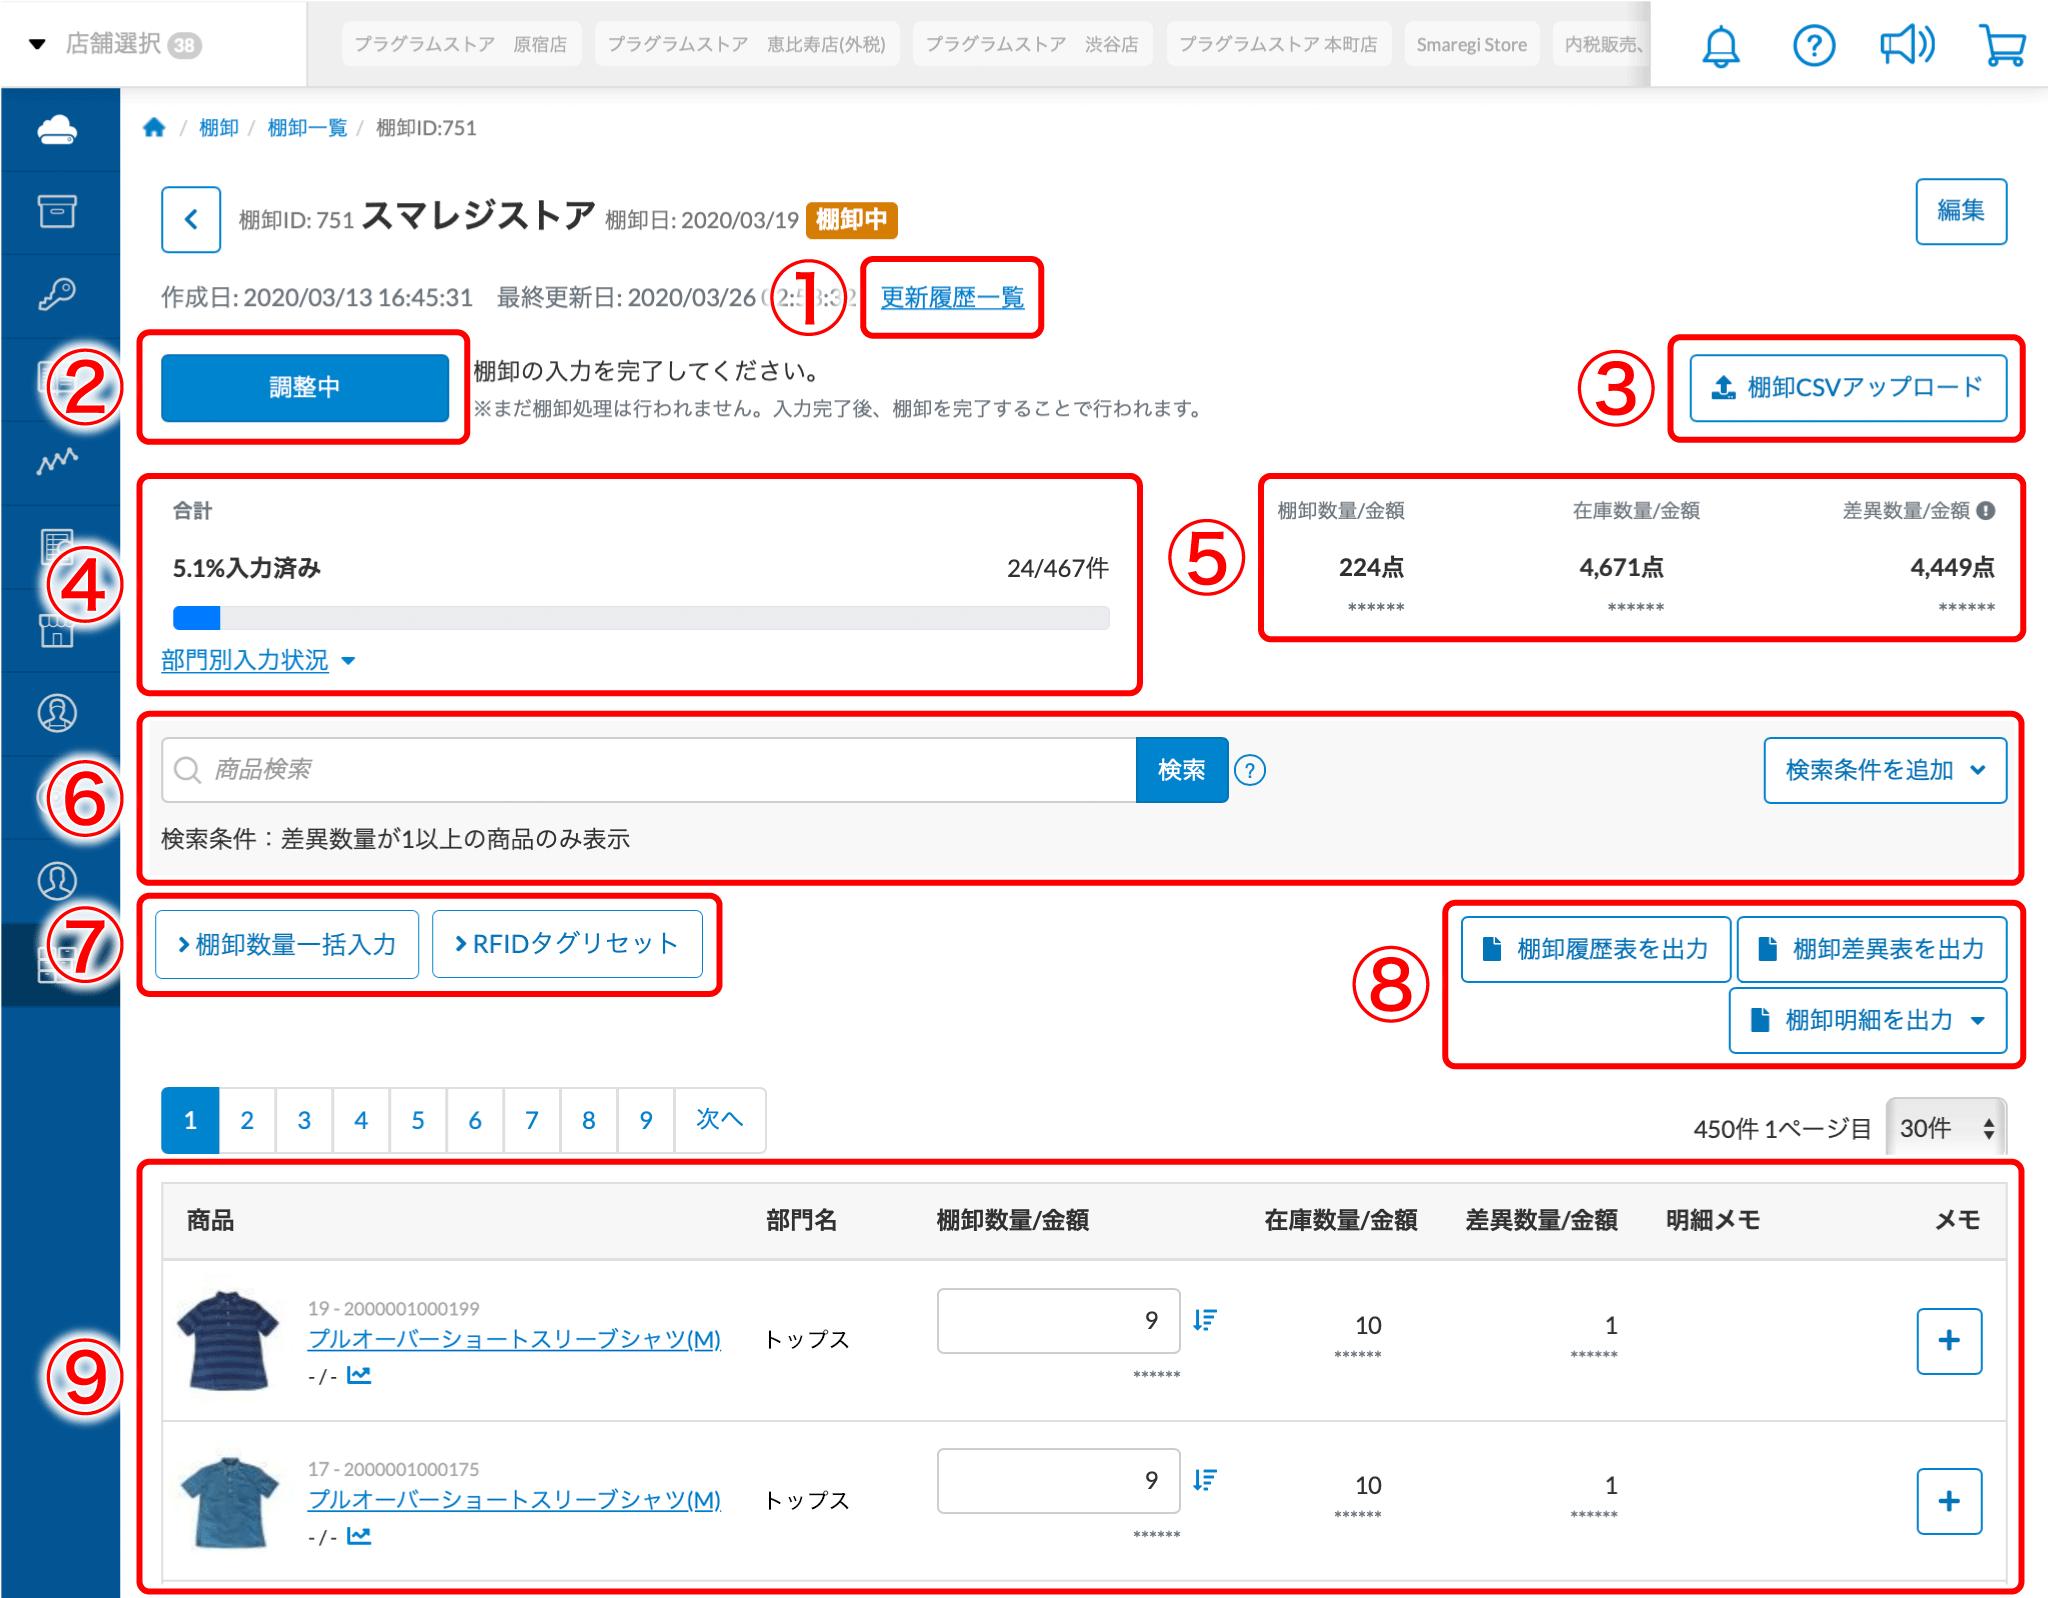
Task: Go to page 5 in pagination
Action: pos(418,1120)
